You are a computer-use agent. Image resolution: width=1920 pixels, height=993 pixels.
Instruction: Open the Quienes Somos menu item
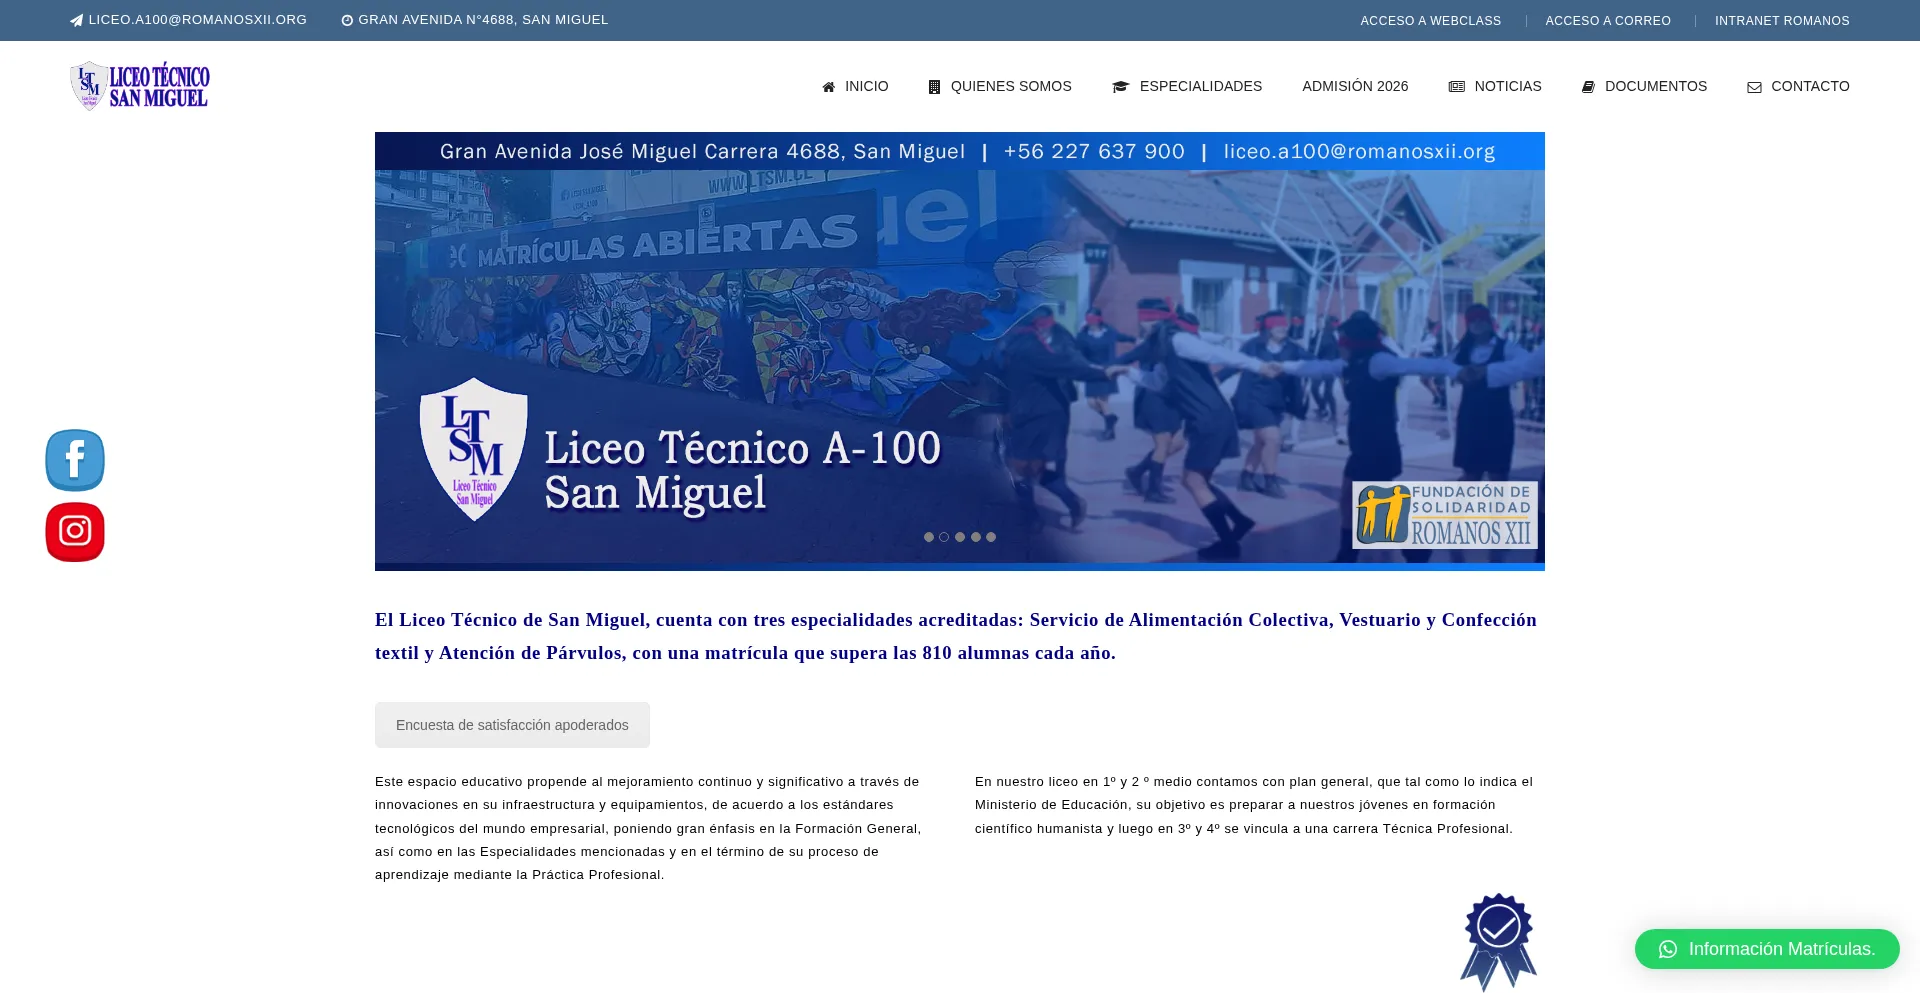(1000, 86)
